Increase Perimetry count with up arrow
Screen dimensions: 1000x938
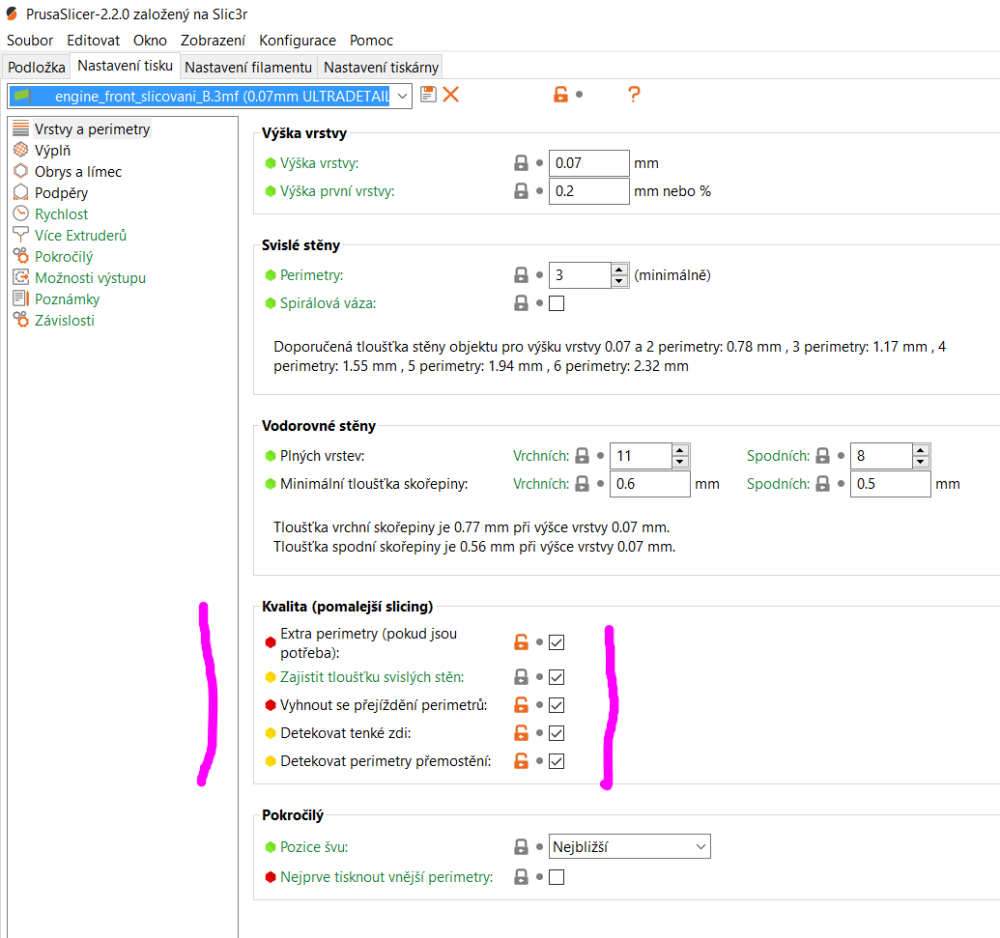pyautogui.click(x=621, y=269)
